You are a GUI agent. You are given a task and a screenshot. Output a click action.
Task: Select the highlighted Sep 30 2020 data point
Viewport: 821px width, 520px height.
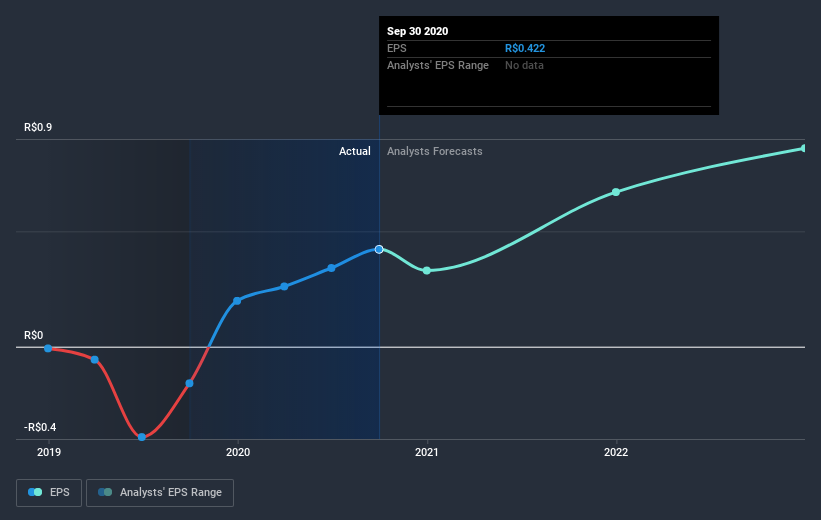pyautogui.click(x=379, y=249)
